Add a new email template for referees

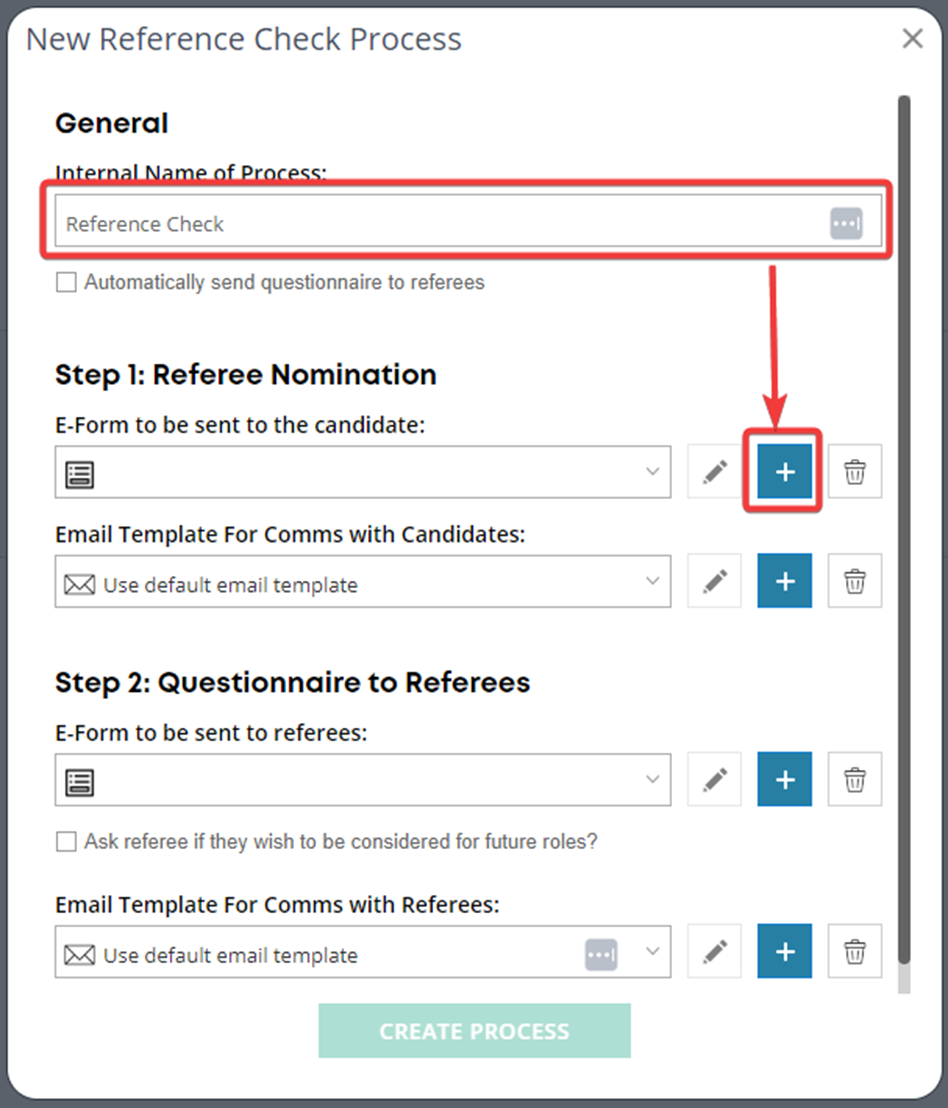click(x=784, y=951)
